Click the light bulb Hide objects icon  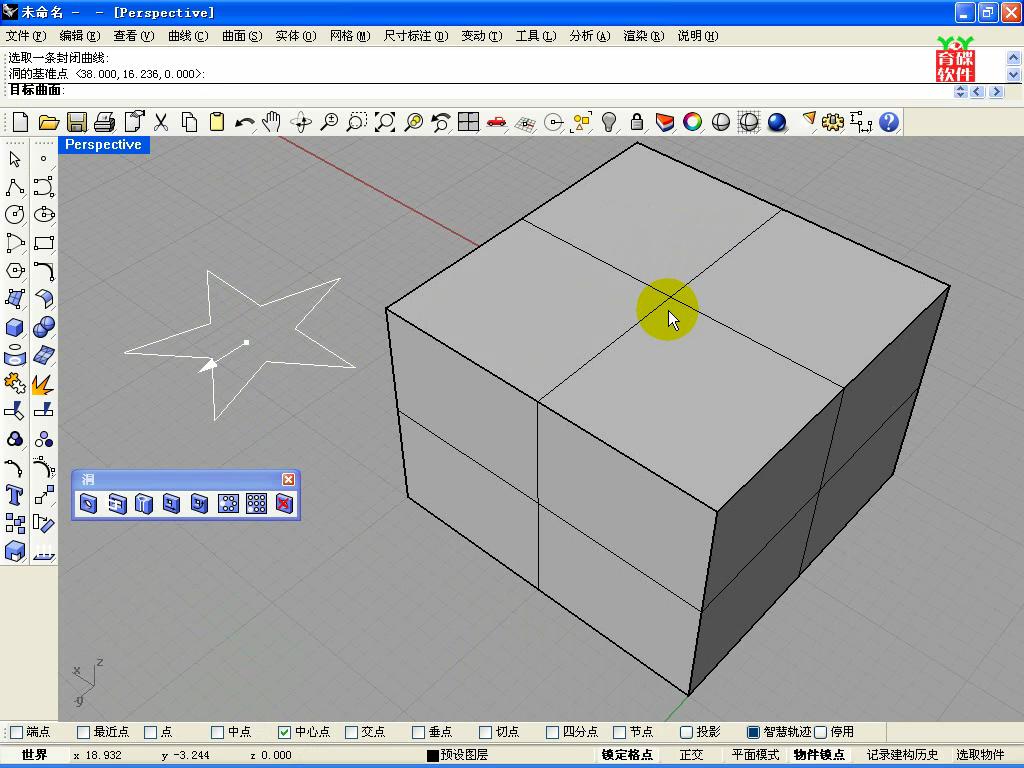pyautogui.click(x=609, y=122)
